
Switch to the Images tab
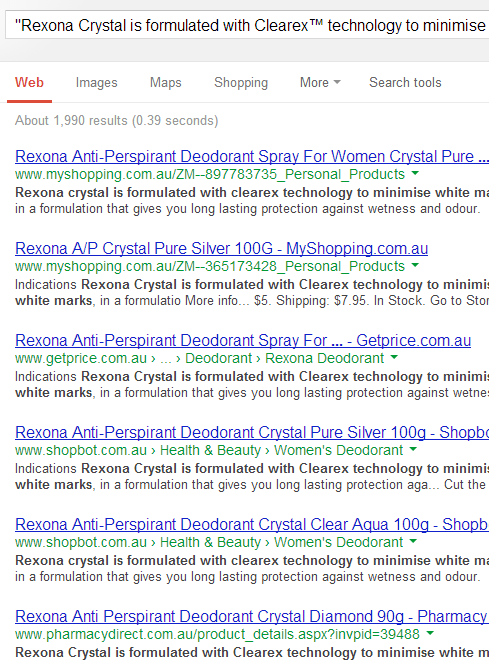click(x=96, y=82)
